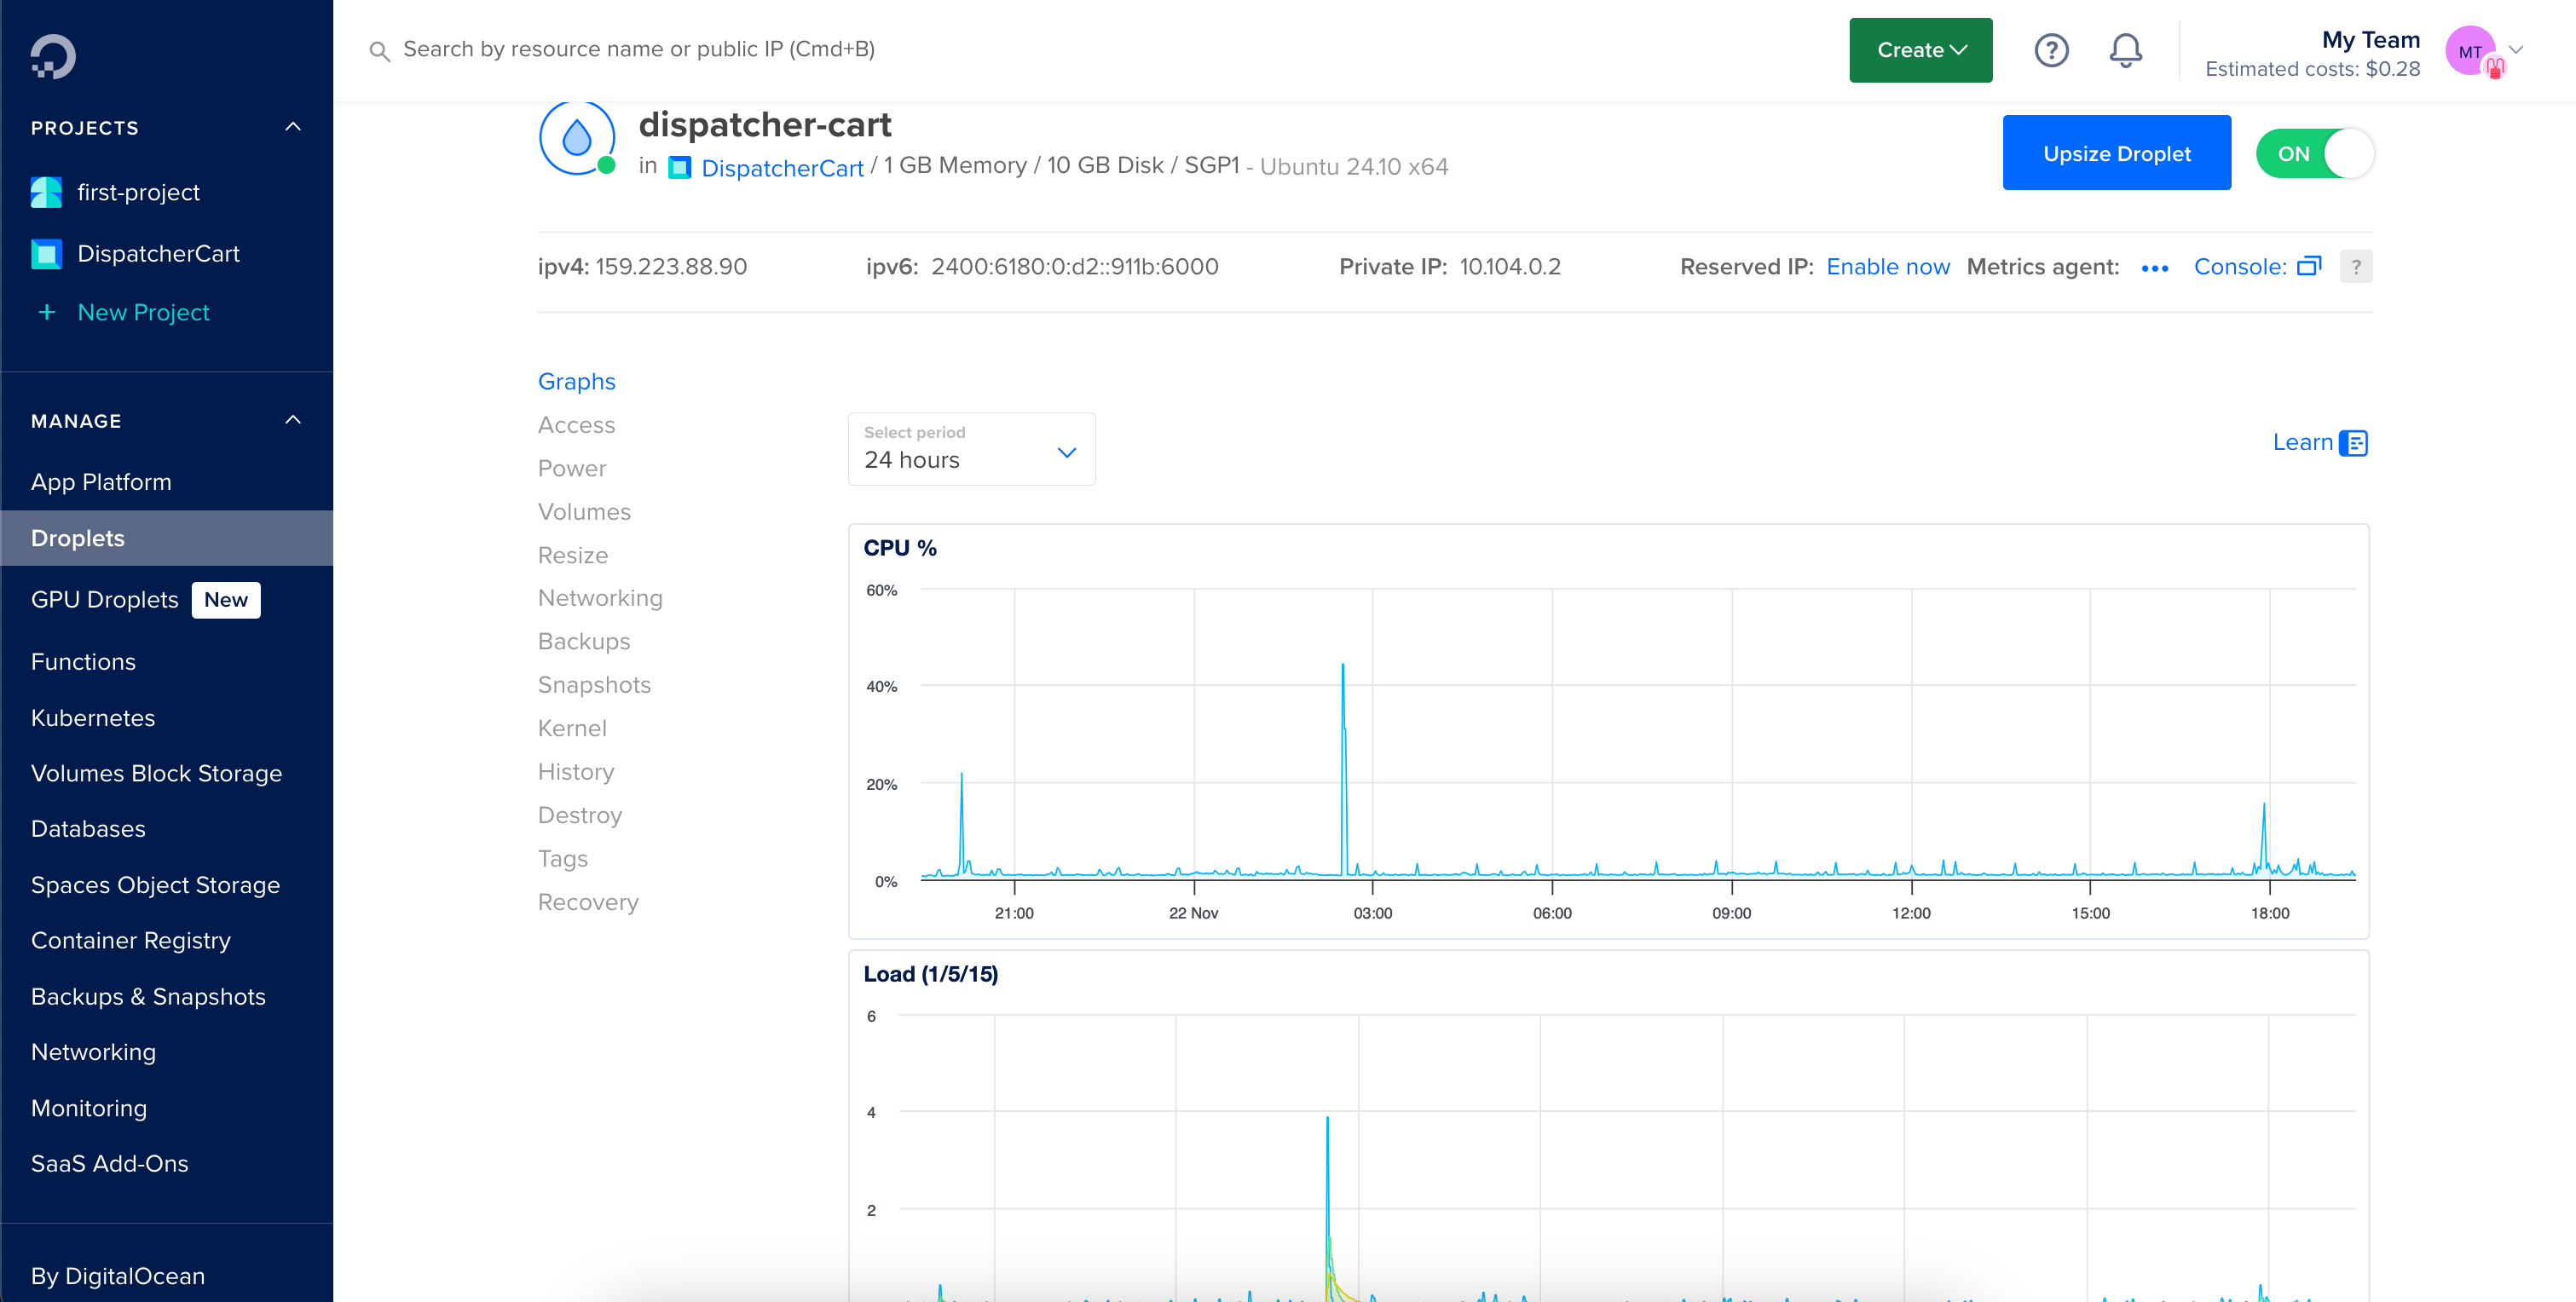Go to Databases
Viewport: 2576px width, 1302px height.
[x=88, y=829]
